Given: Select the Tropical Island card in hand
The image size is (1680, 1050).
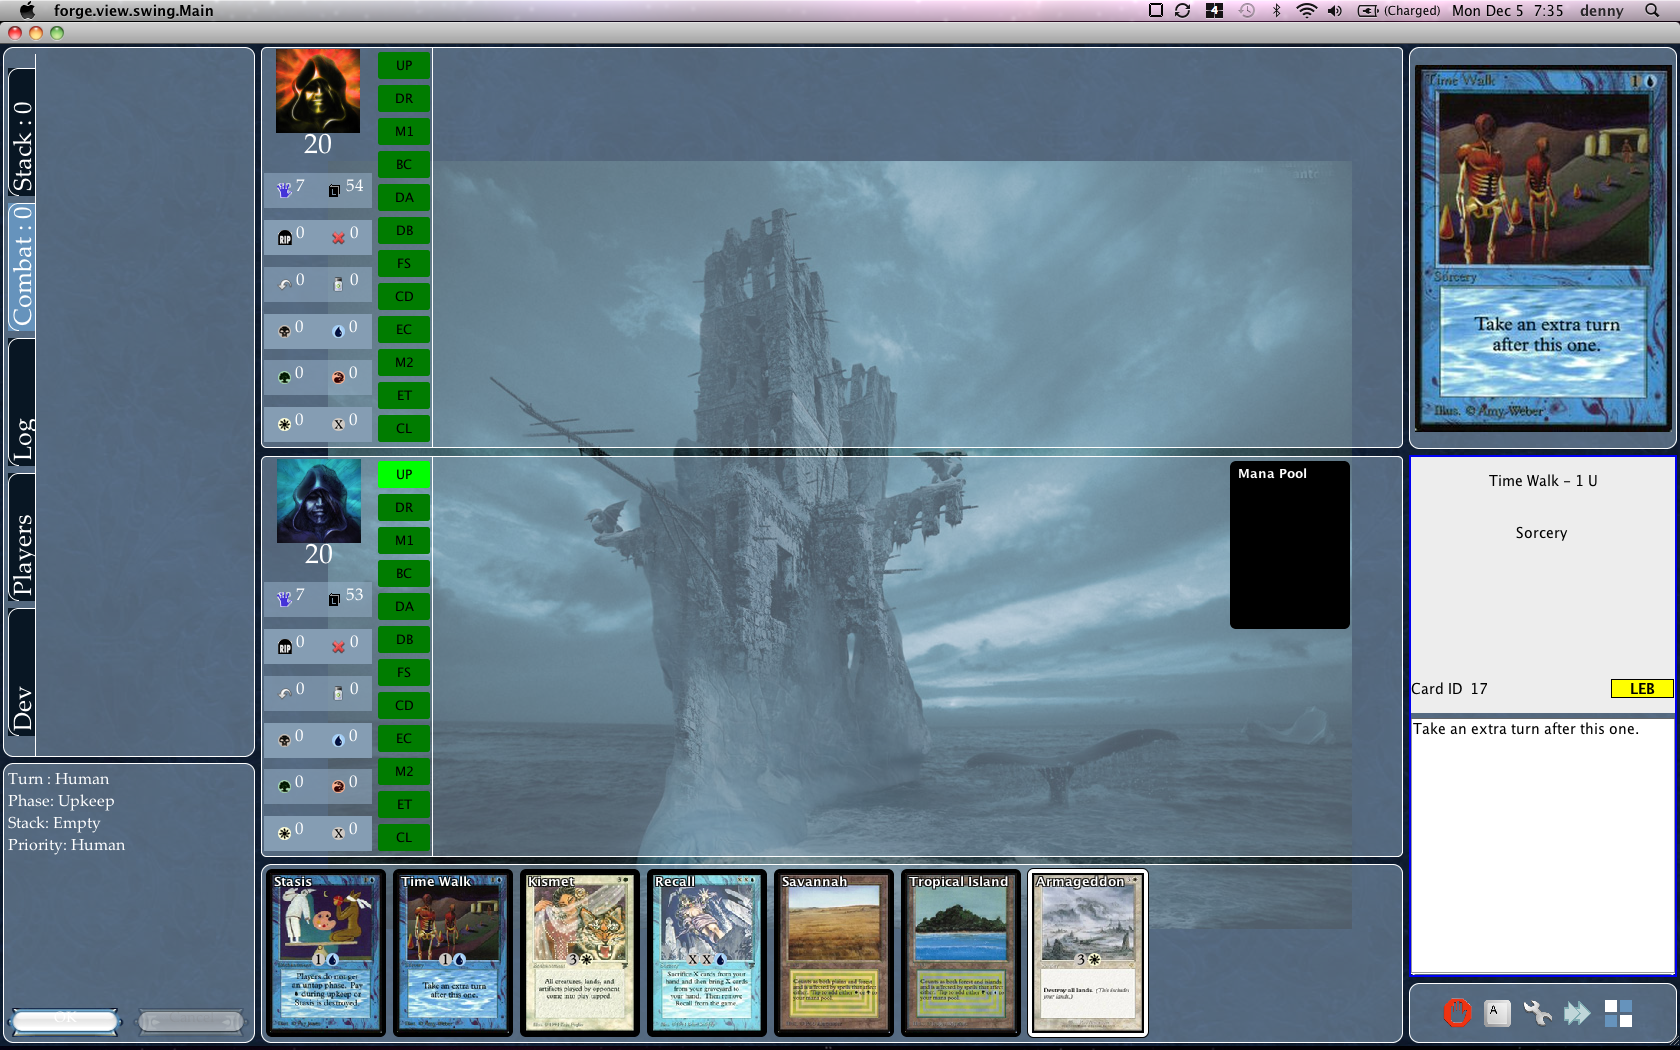Looking at the screenshot, I should [960, 952].
